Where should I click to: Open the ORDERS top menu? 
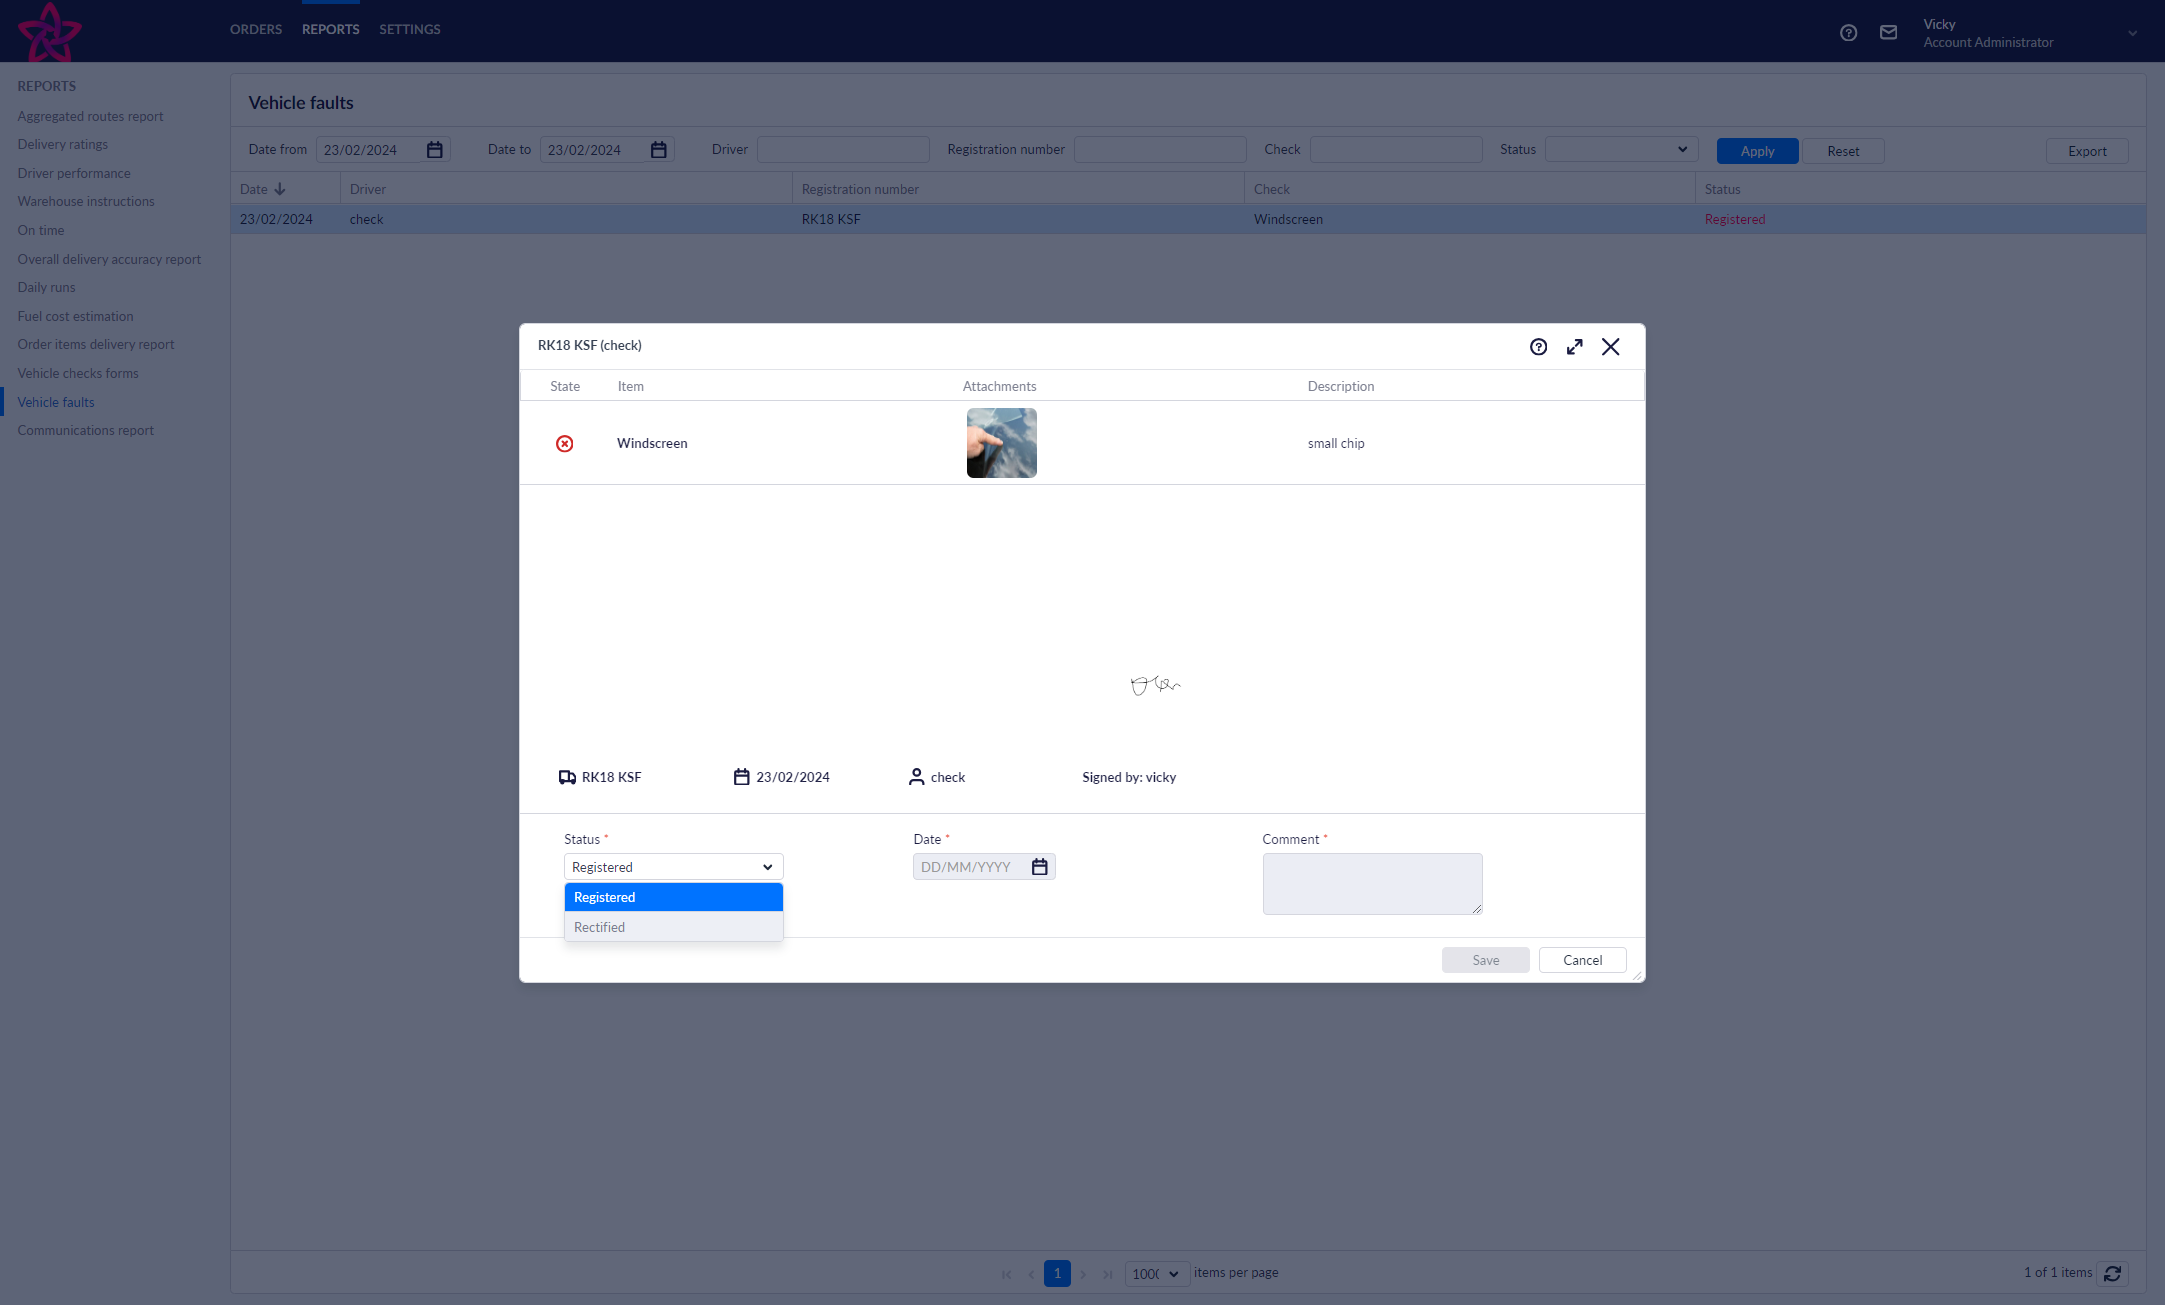pos(256,29)
